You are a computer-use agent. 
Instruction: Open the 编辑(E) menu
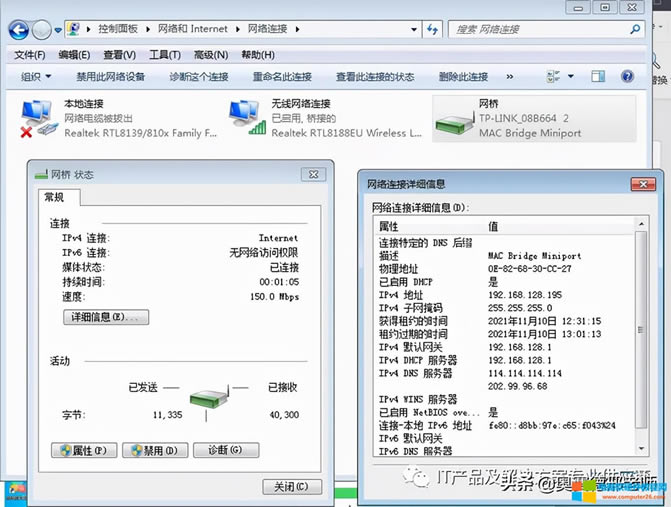[74, 55]
